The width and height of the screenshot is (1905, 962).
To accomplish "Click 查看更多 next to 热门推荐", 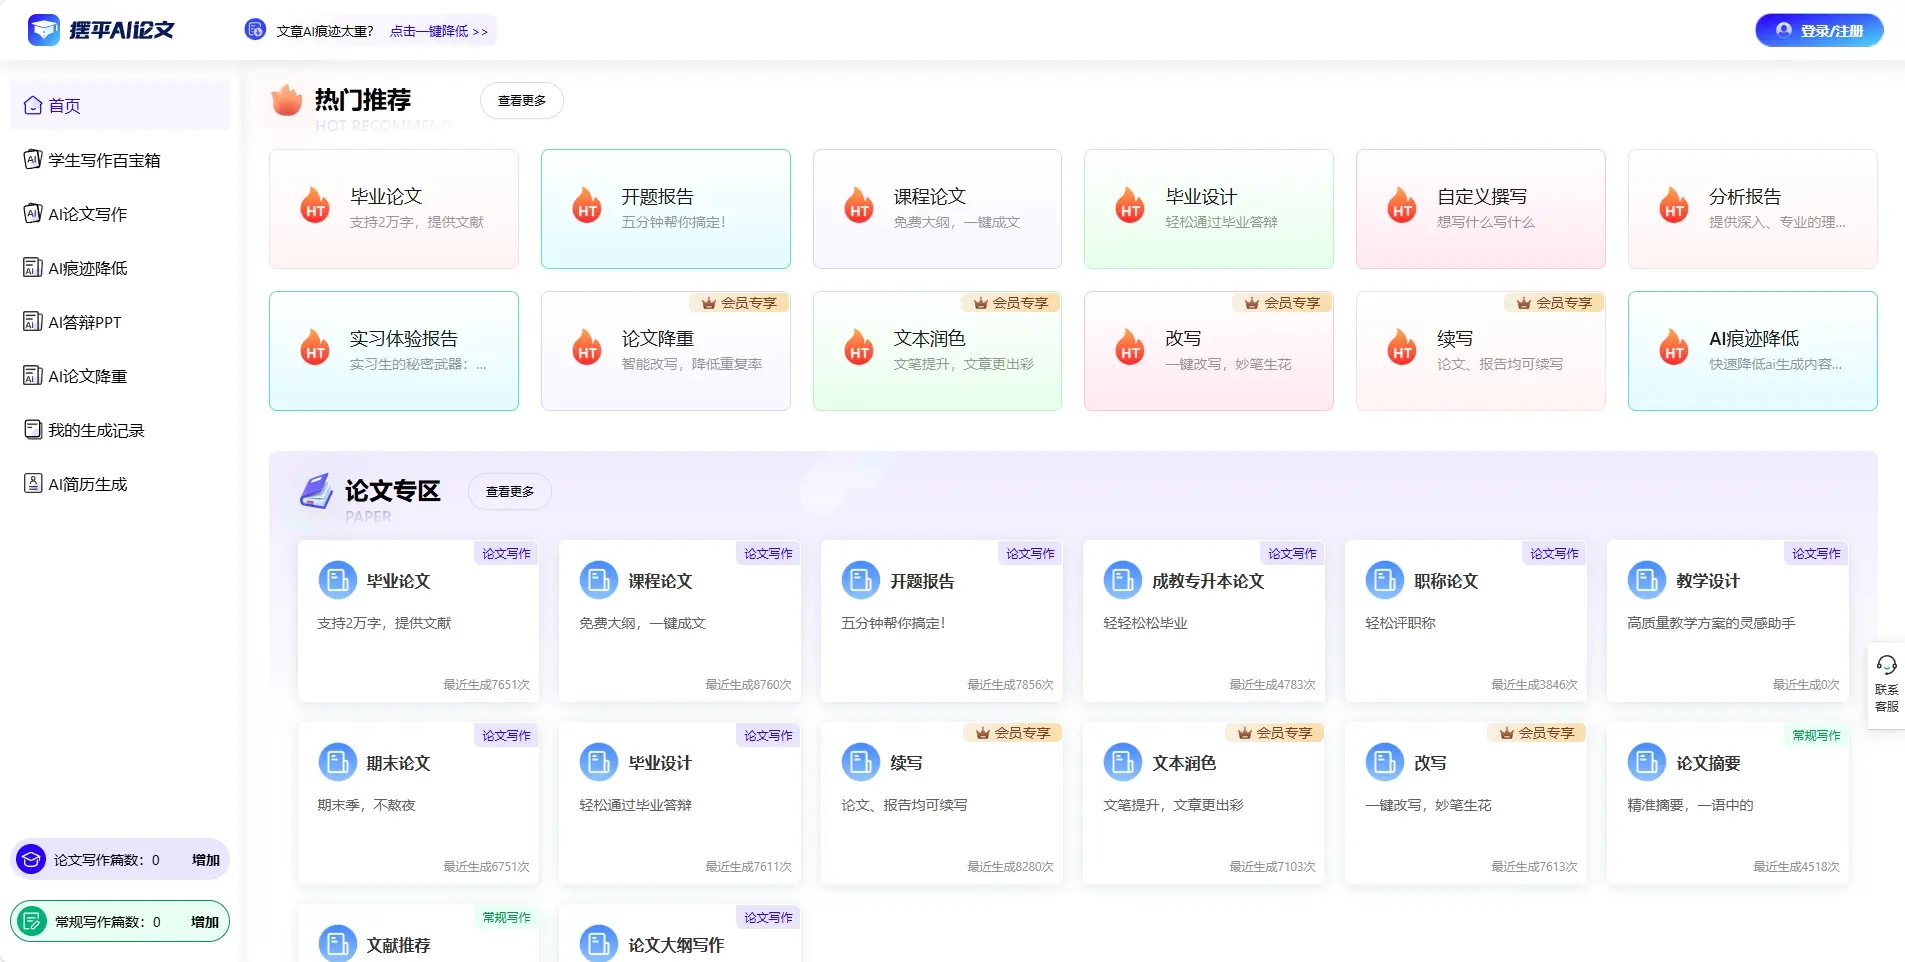I will pos(521,100).
